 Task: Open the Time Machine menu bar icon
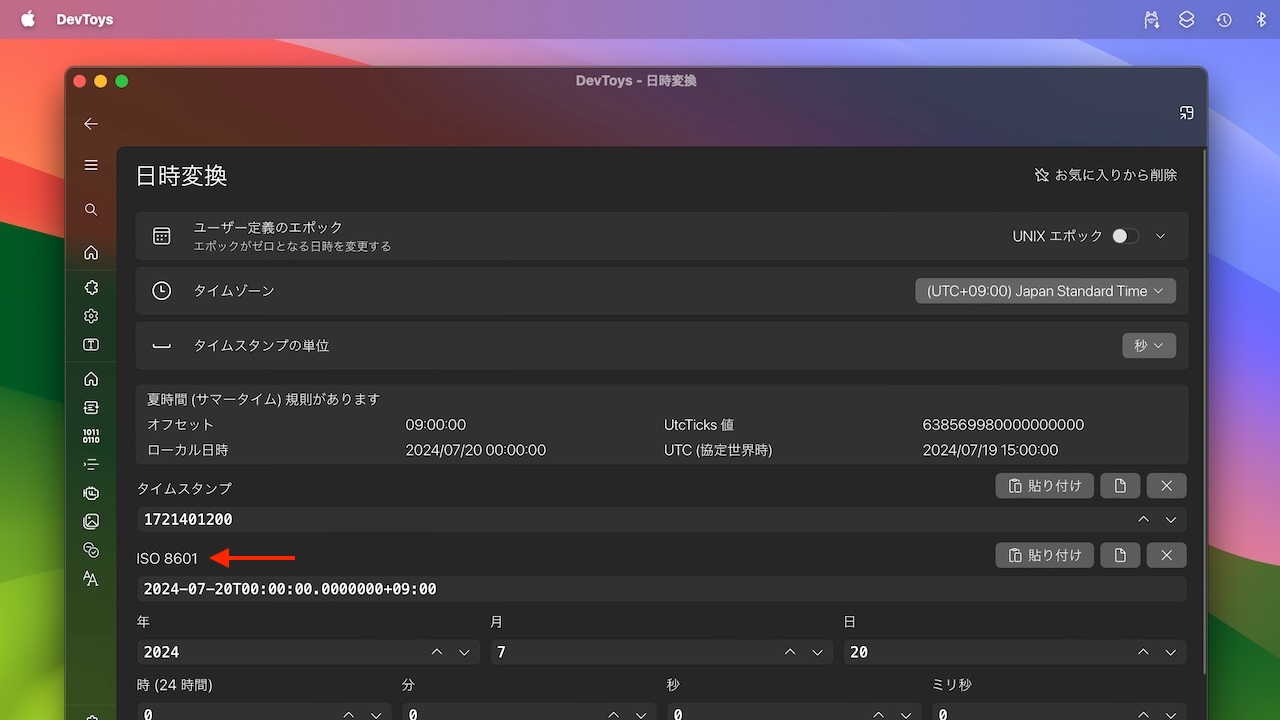pos(1224,20)
